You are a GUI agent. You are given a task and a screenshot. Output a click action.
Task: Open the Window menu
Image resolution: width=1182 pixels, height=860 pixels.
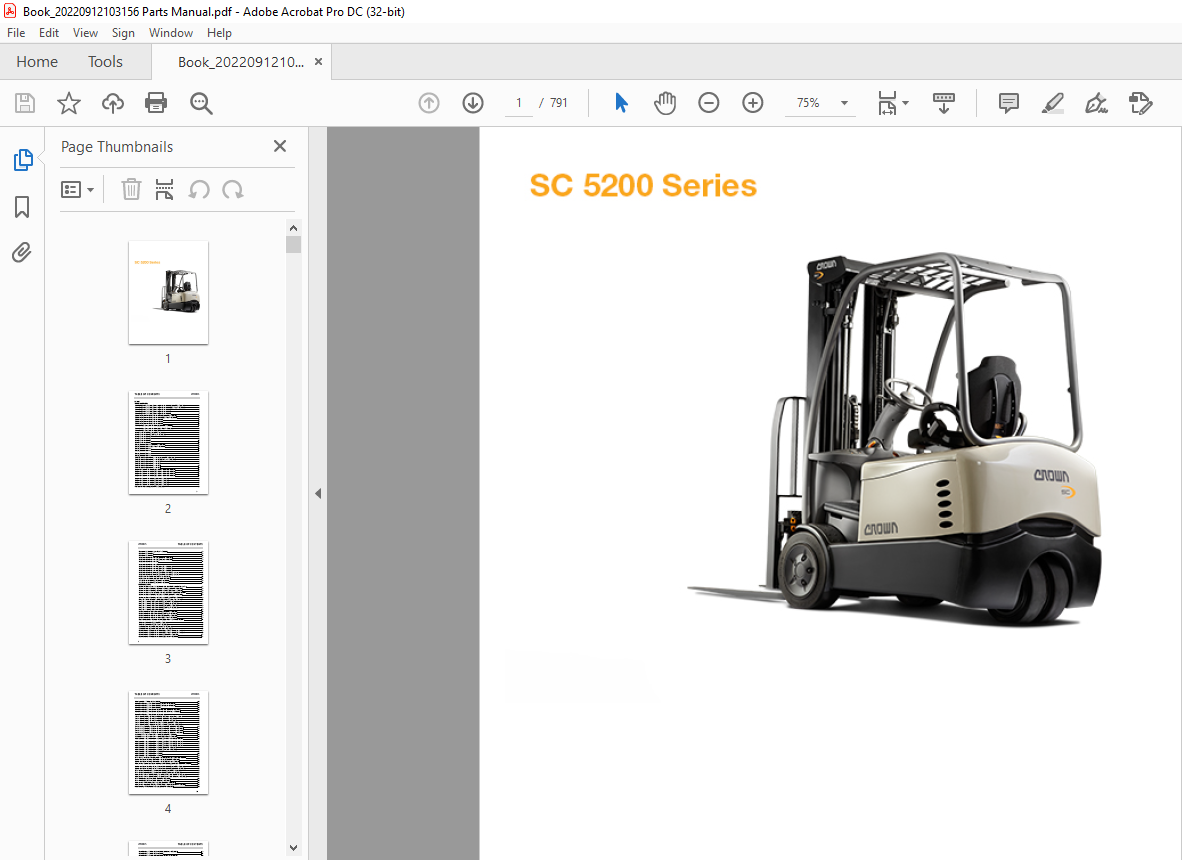coord(170,33)
